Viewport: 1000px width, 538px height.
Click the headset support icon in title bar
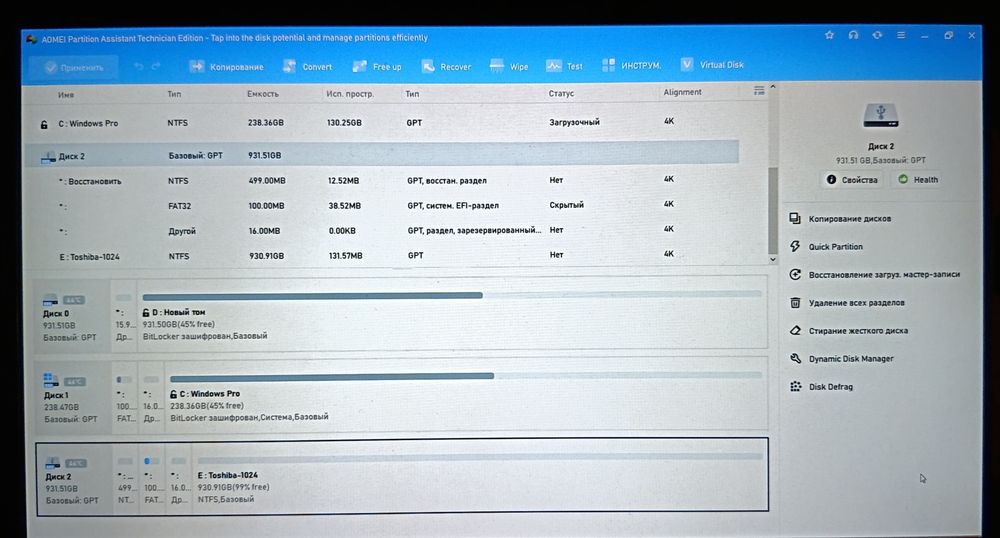coord(853,35)
